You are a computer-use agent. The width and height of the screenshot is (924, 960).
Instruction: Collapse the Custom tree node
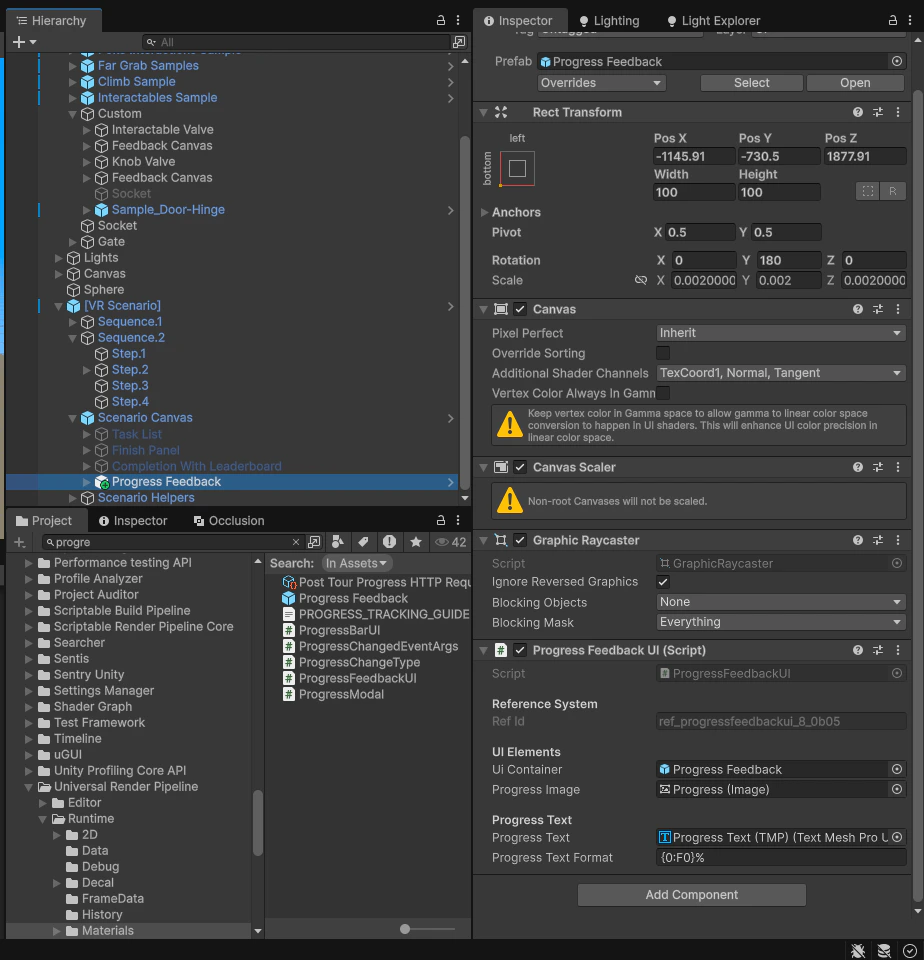click(x=72, y=114)
